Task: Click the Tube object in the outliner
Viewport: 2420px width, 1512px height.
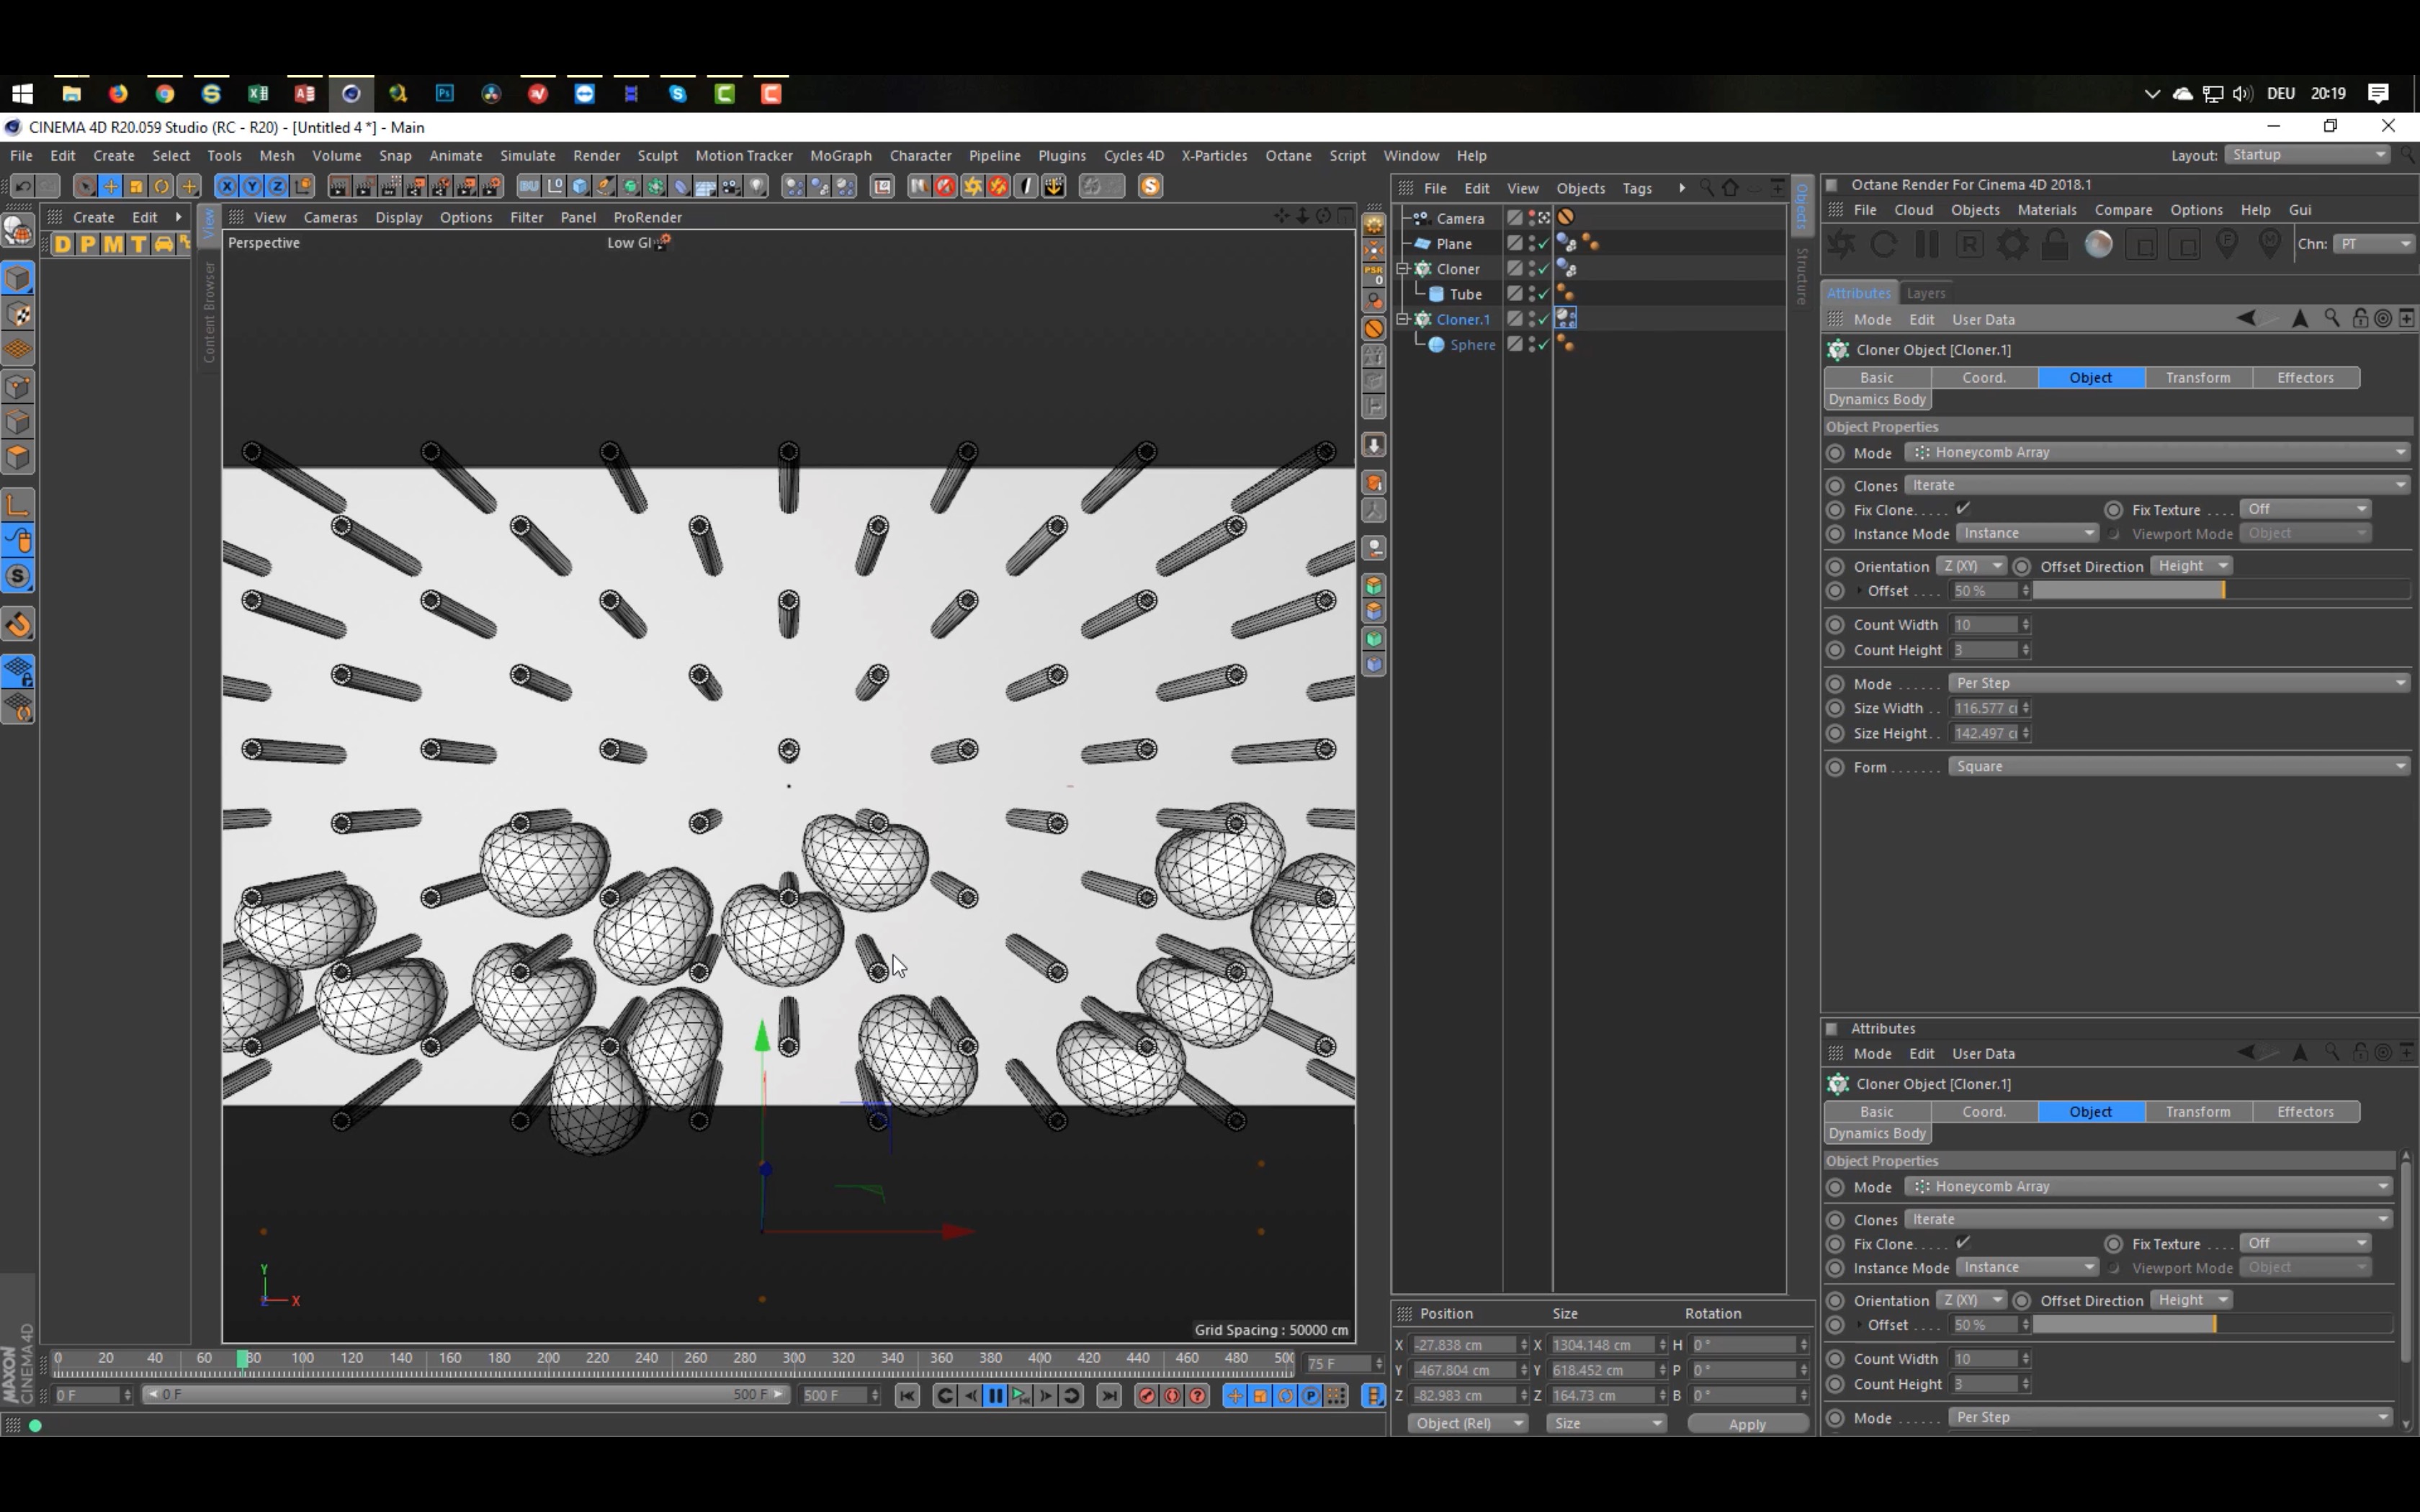Action: tap(1465, 292)
